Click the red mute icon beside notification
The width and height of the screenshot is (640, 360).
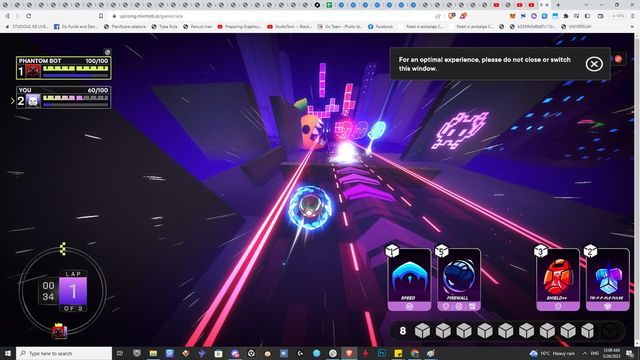tap(618, 59)
